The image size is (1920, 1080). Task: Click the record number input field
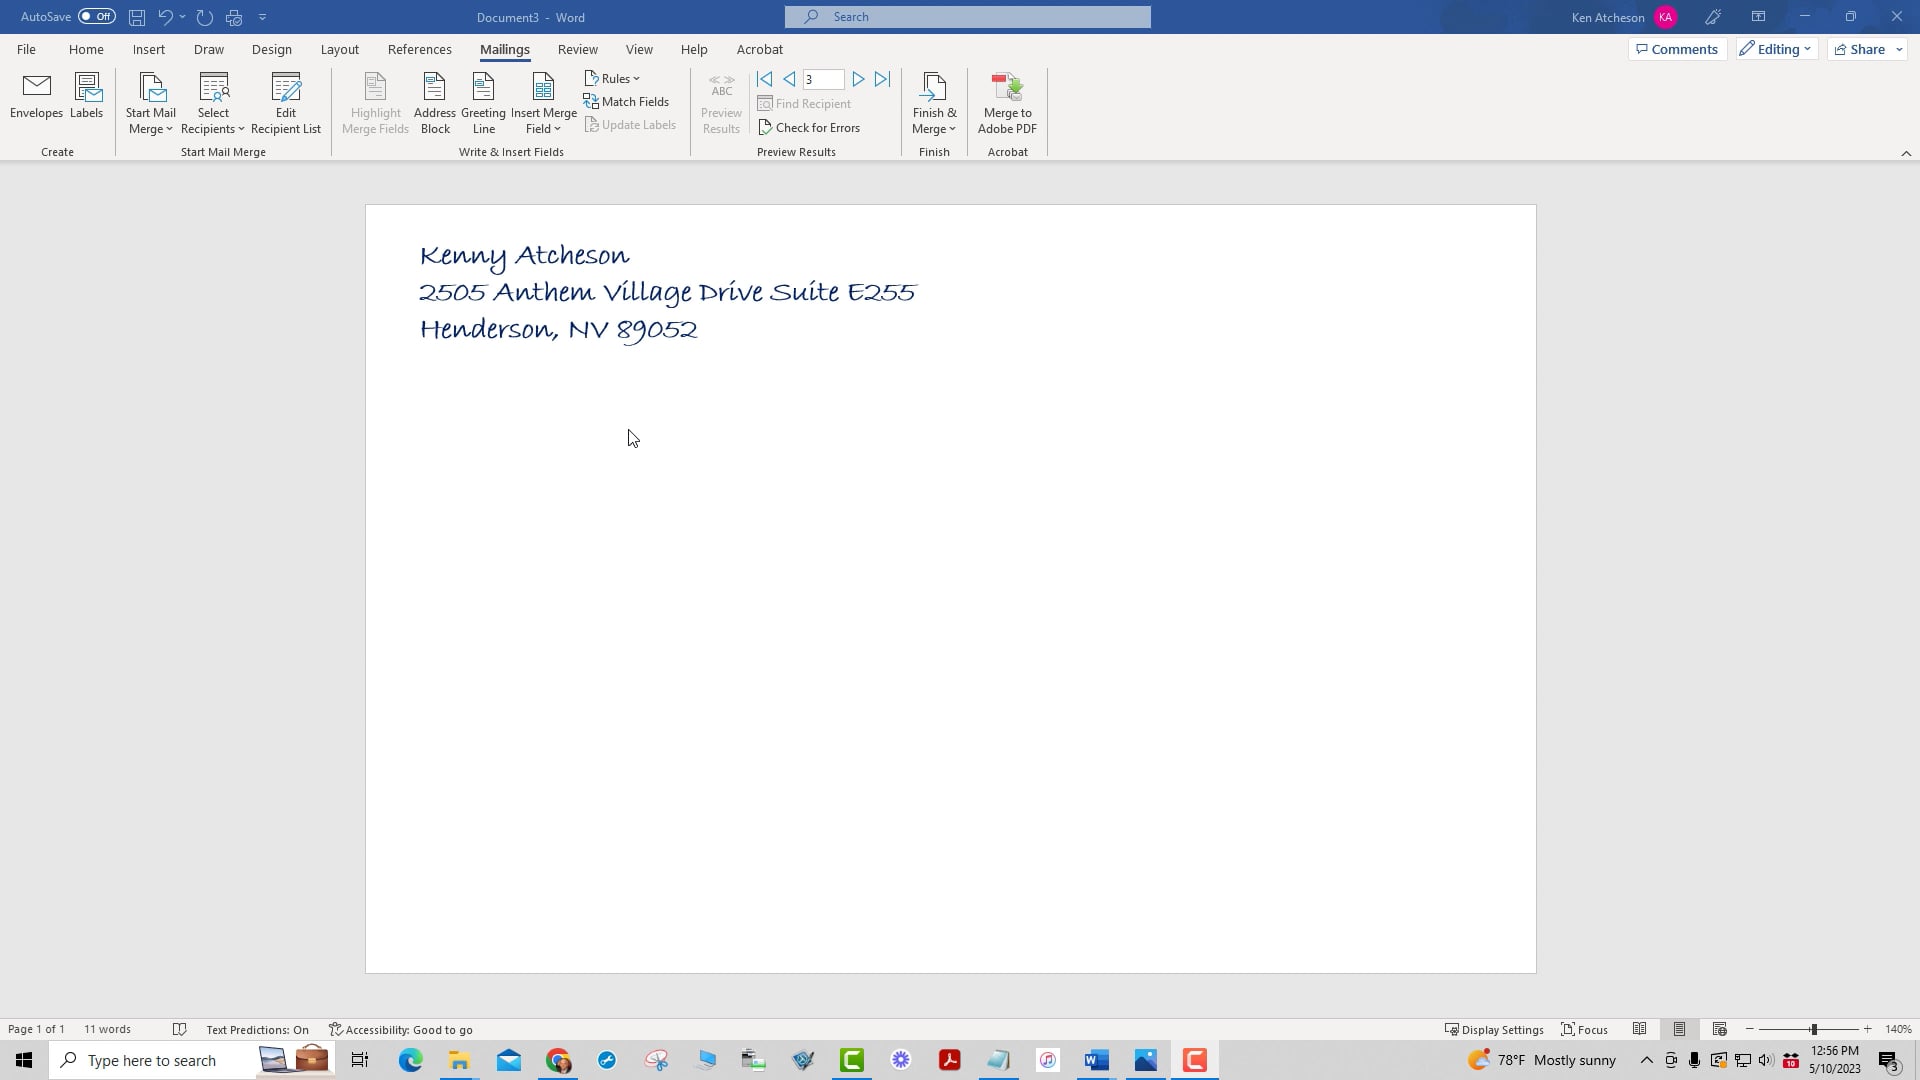(x=822, y=79)
